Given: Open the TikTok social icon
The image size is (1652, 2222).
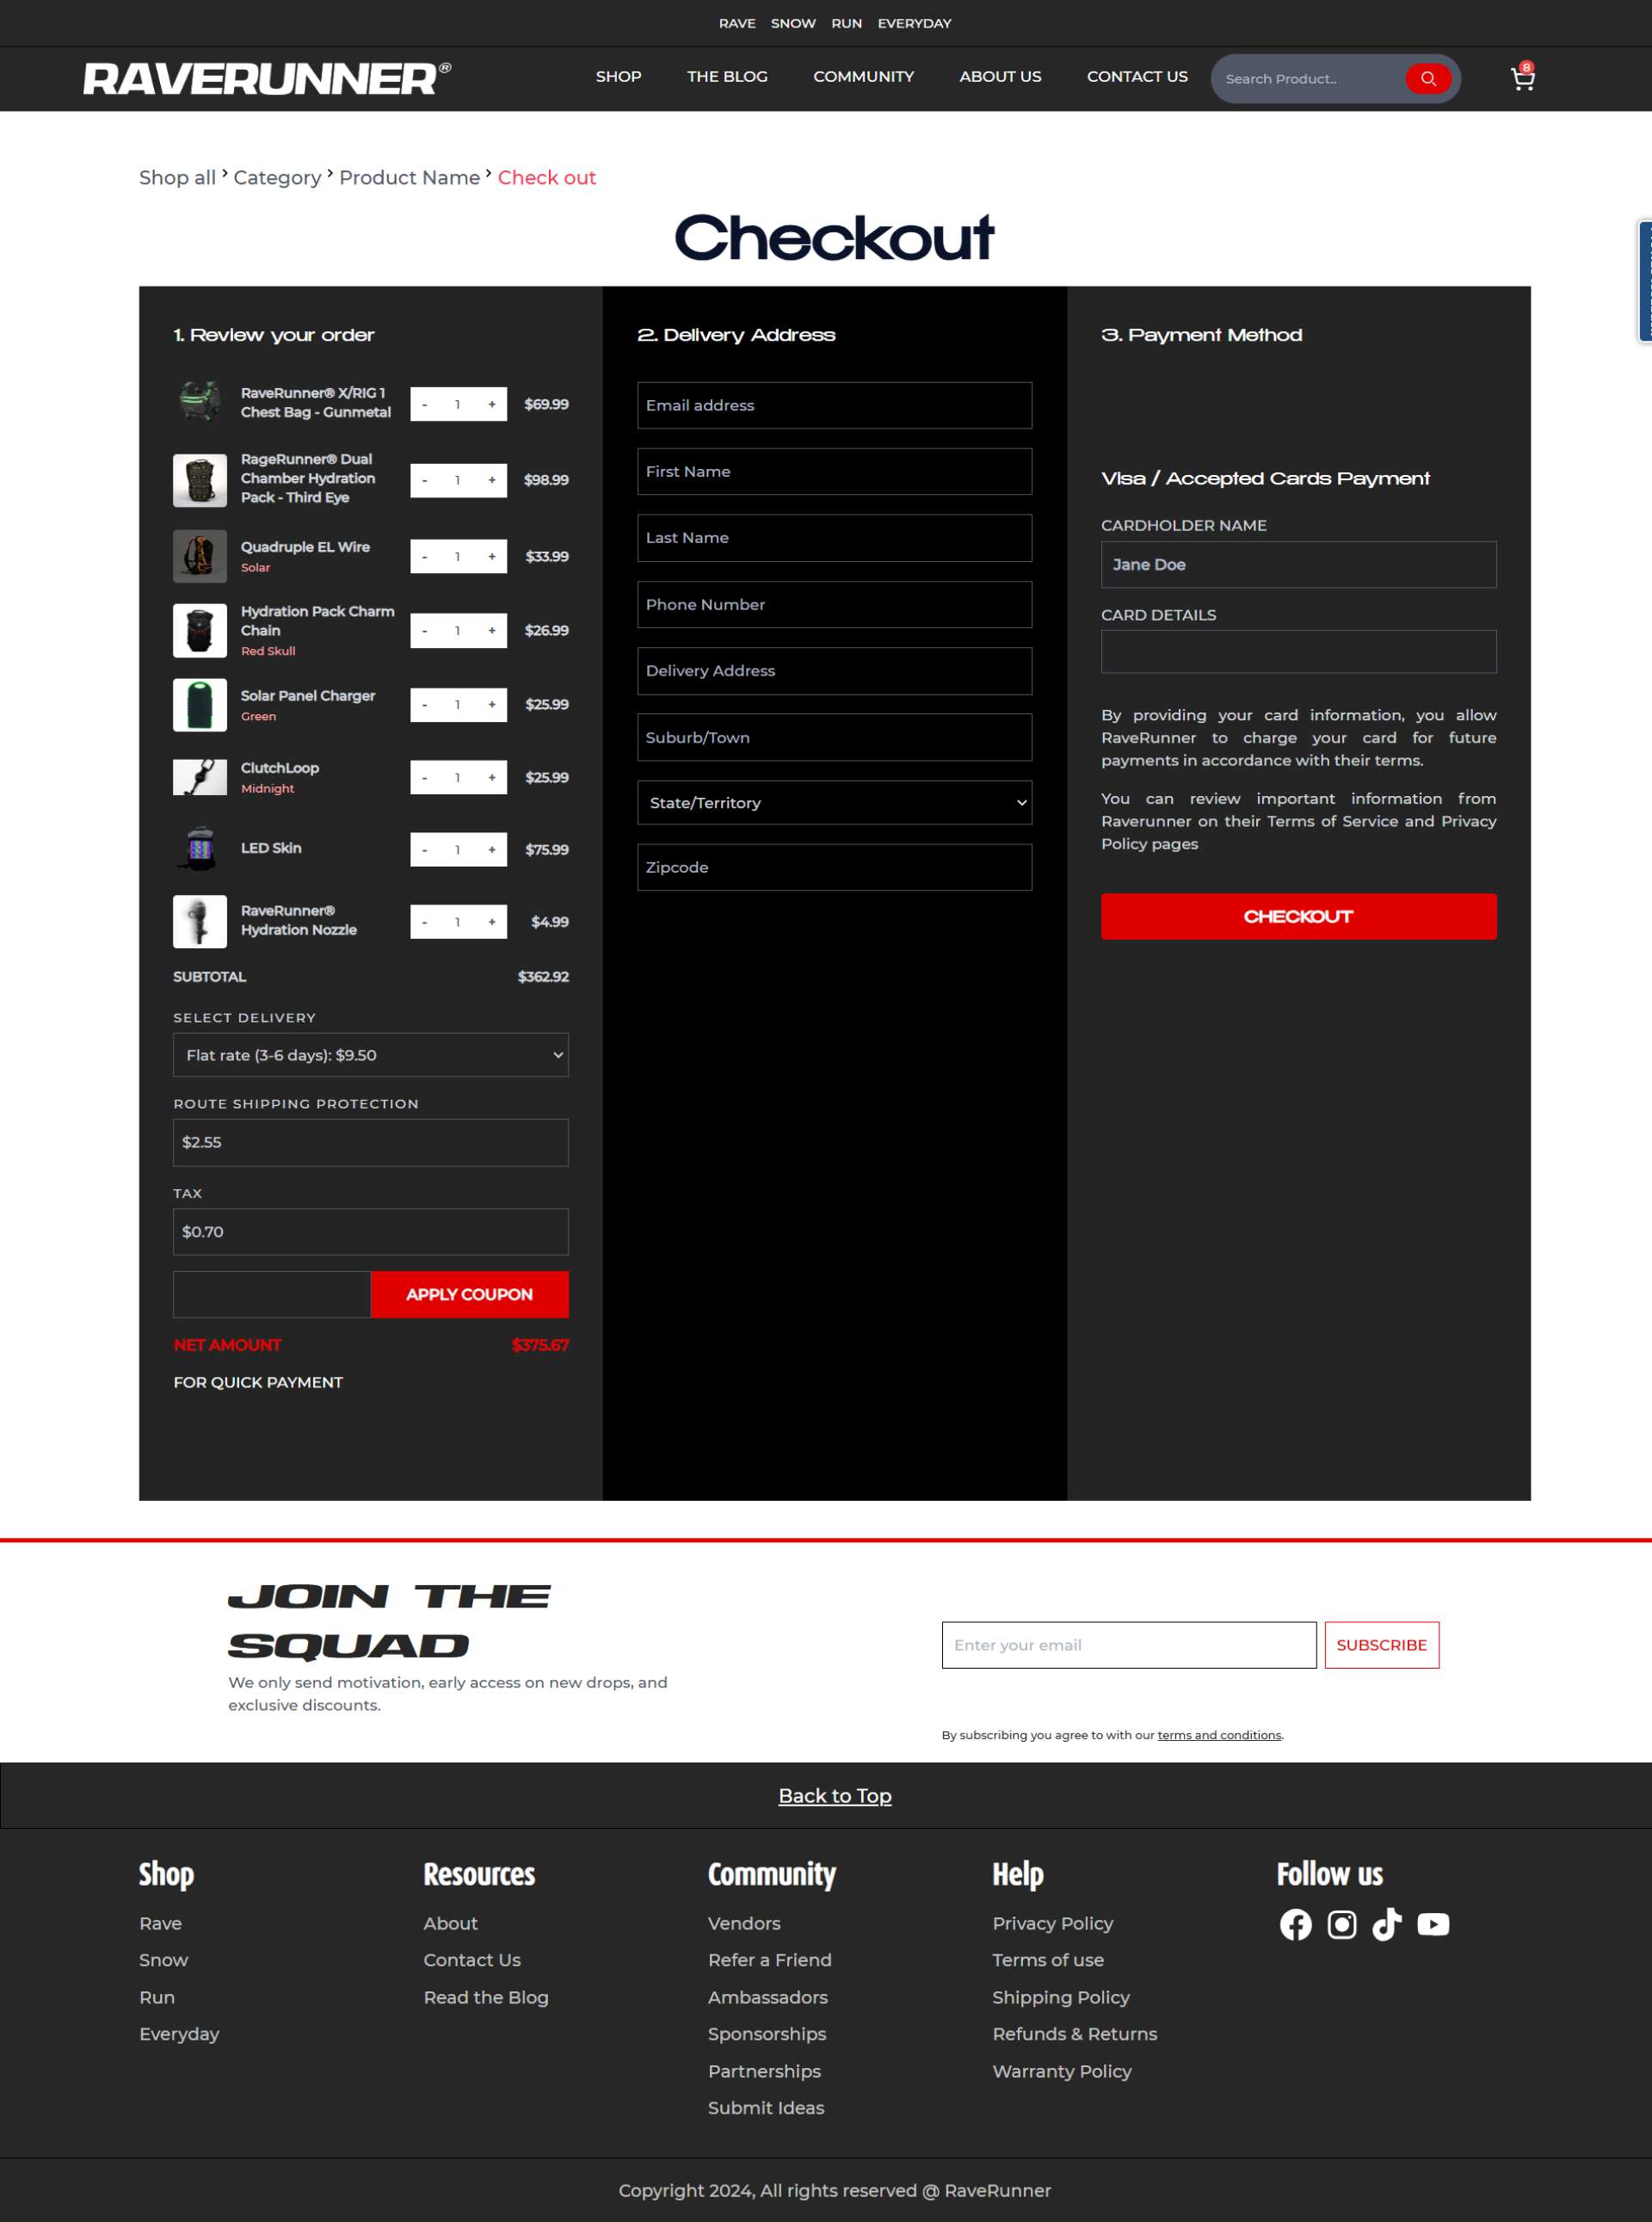Looking at the screenshot, I should point(1386,1924).
